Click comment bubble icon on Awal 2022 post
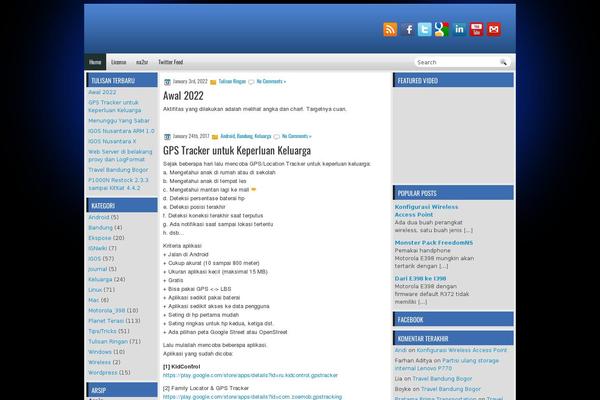 coord(251,82)
